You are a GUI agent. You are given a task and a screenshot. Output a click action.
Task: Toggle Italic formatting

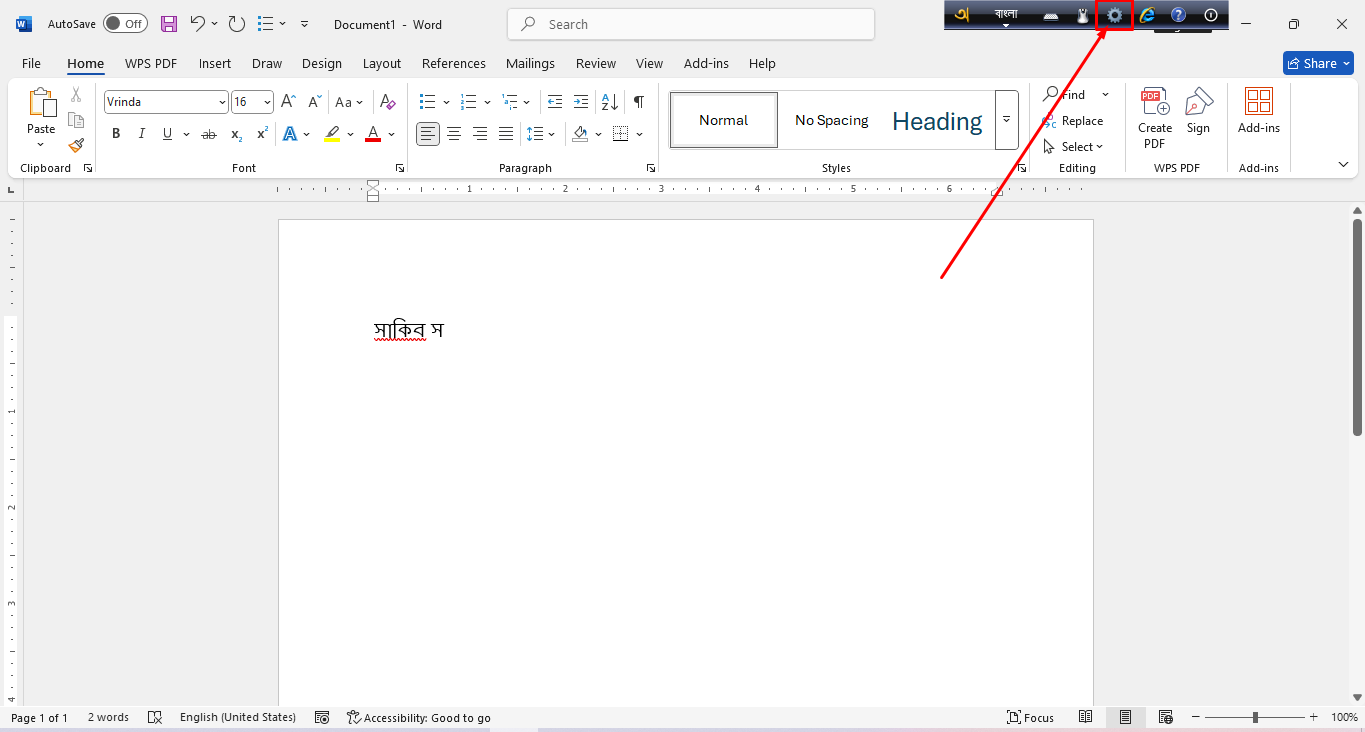click(141, 134)
